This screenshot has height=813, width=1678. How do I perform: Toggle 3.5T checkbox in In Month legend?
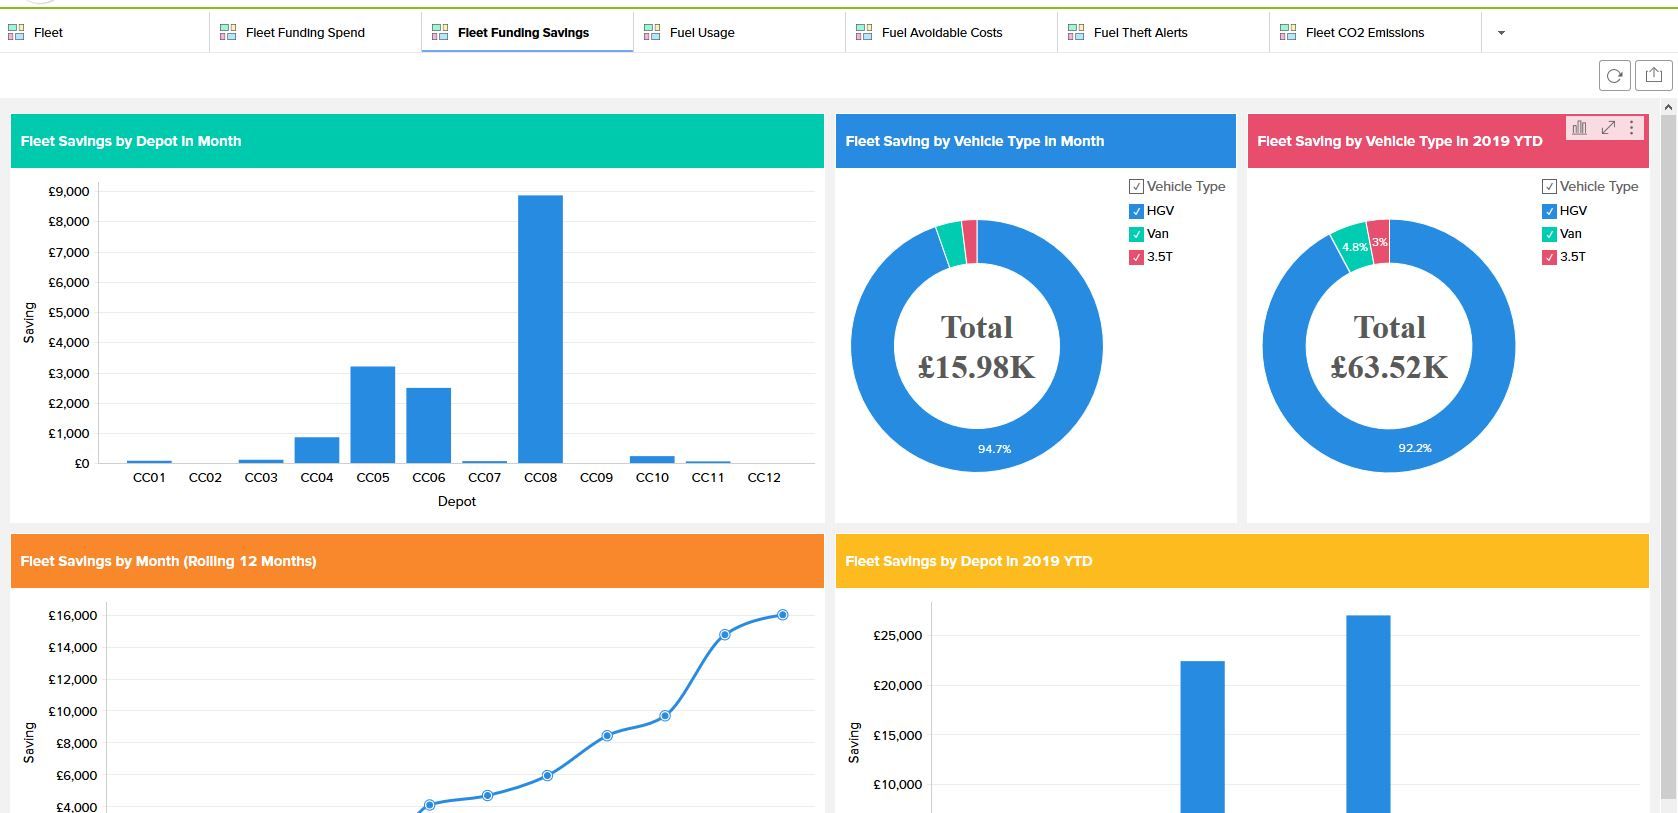coord(1136,257)
